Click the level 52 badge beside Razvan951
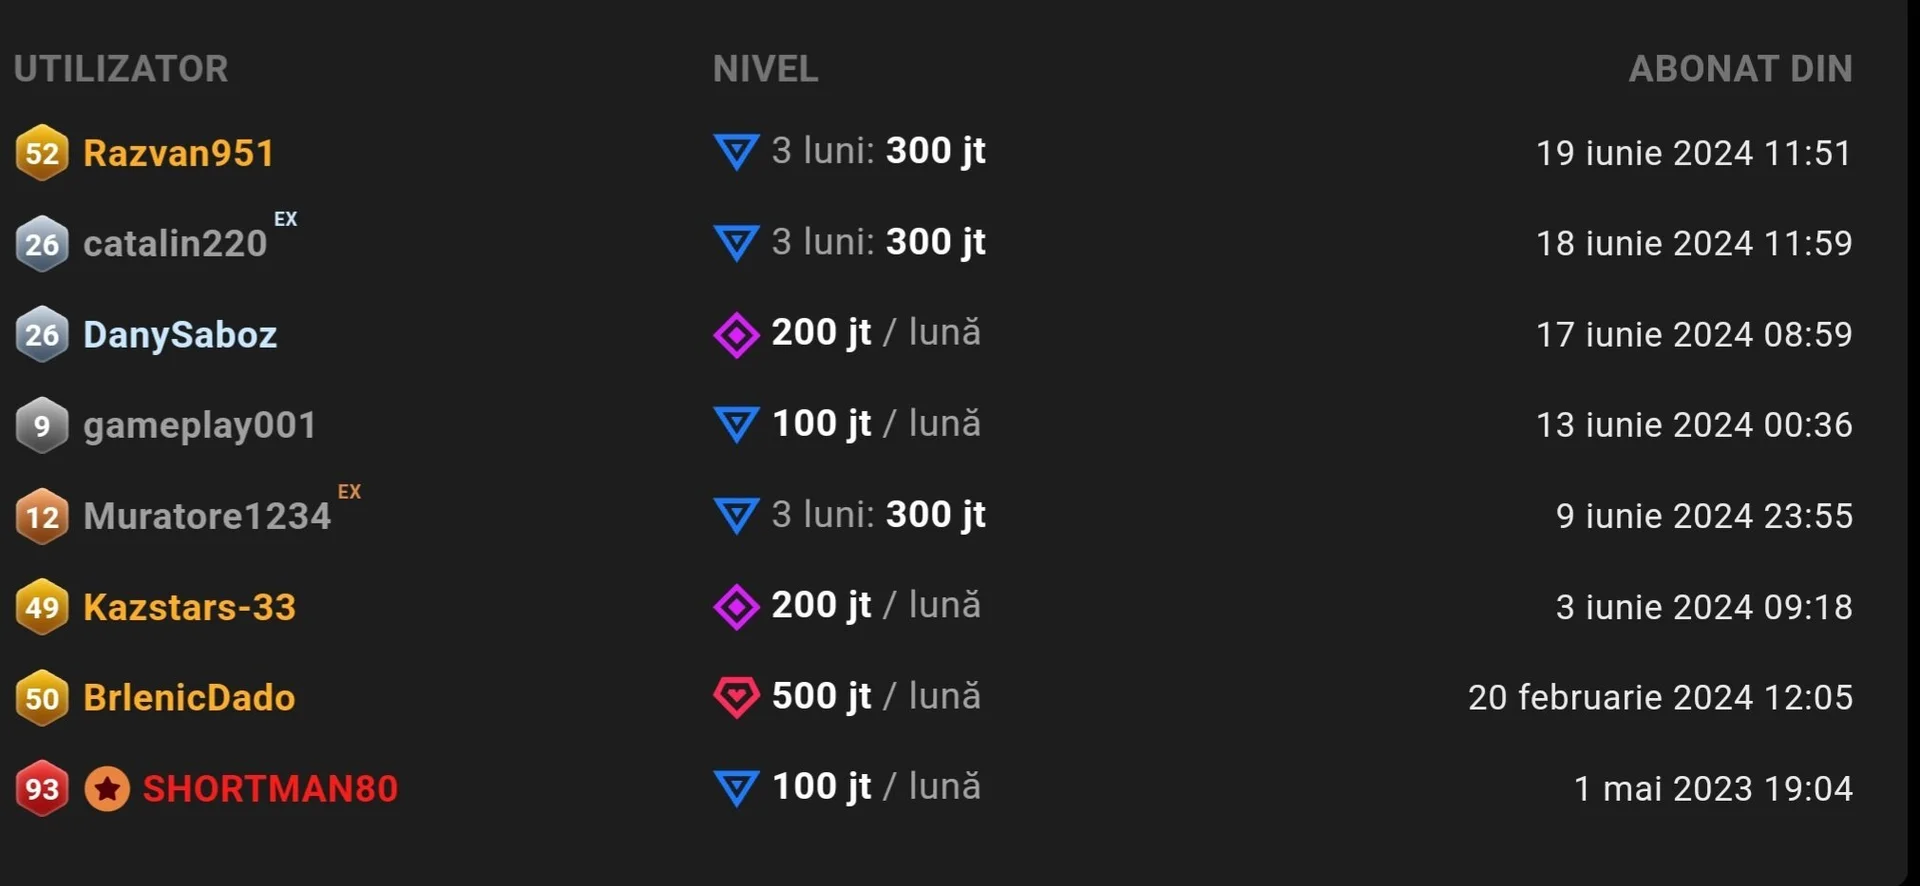Image resolution: width=1920 pixels, height=886 pixels. (x=42, y=153)
